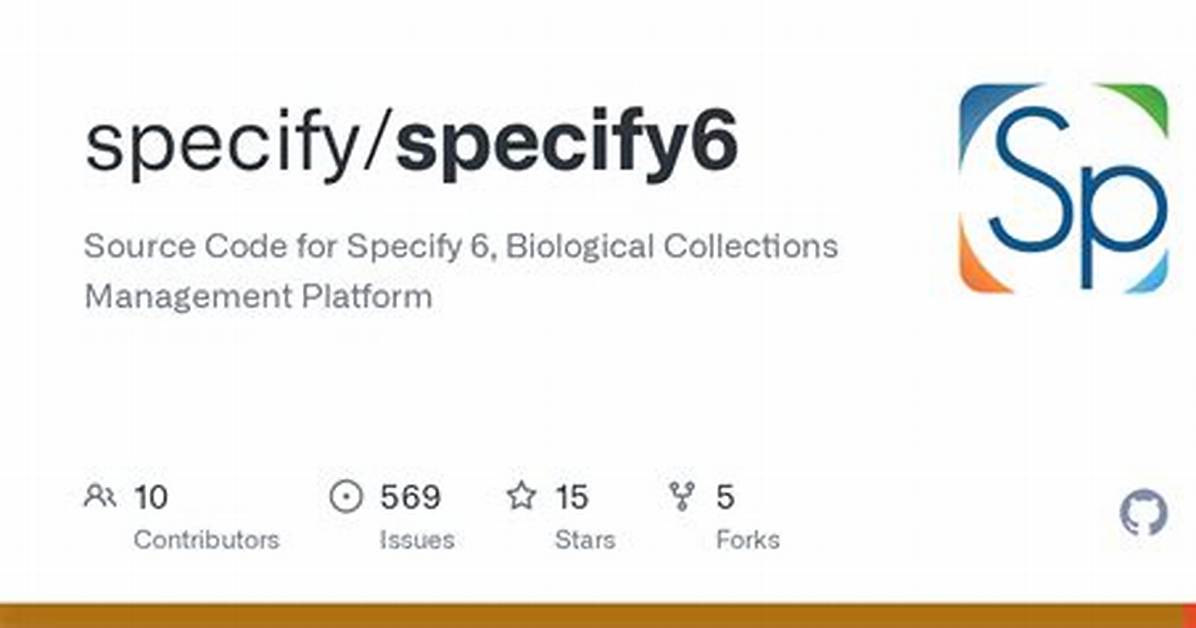The image size is (1196, 628).
Task: Click the fork count '5'
Action: pyautogui.click(x=725, y=498)
